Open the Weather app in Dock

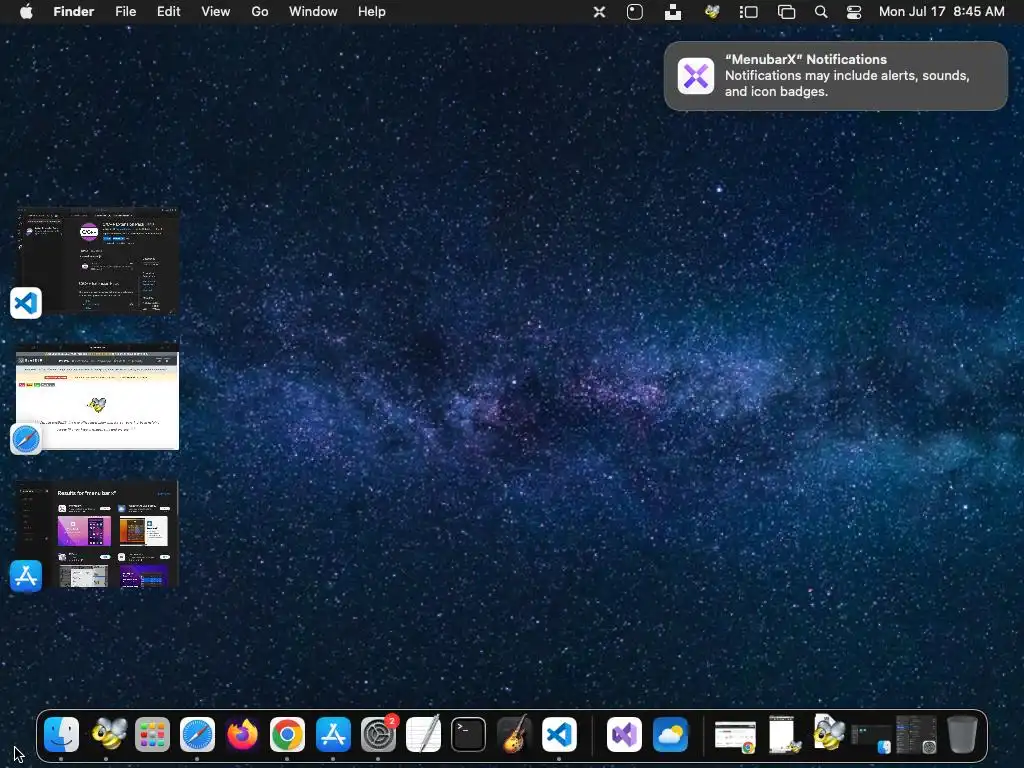click(x=670, y=735)
